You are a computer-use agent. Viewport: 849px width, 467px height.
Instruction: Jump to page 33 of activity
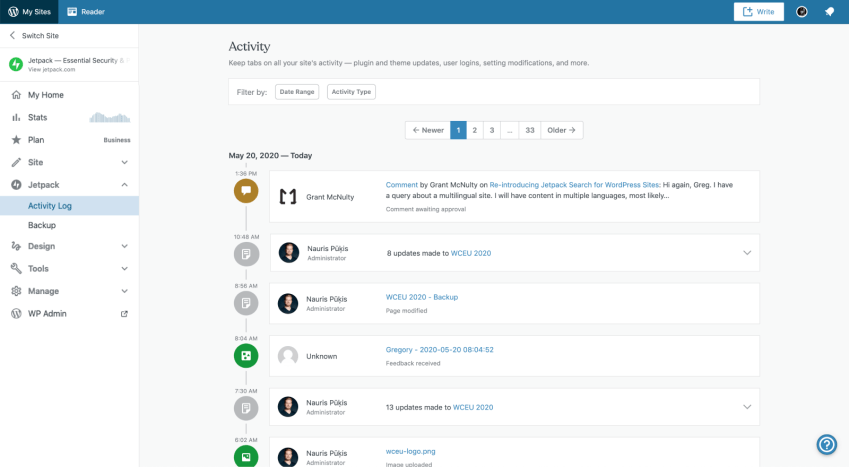point(530,130)
